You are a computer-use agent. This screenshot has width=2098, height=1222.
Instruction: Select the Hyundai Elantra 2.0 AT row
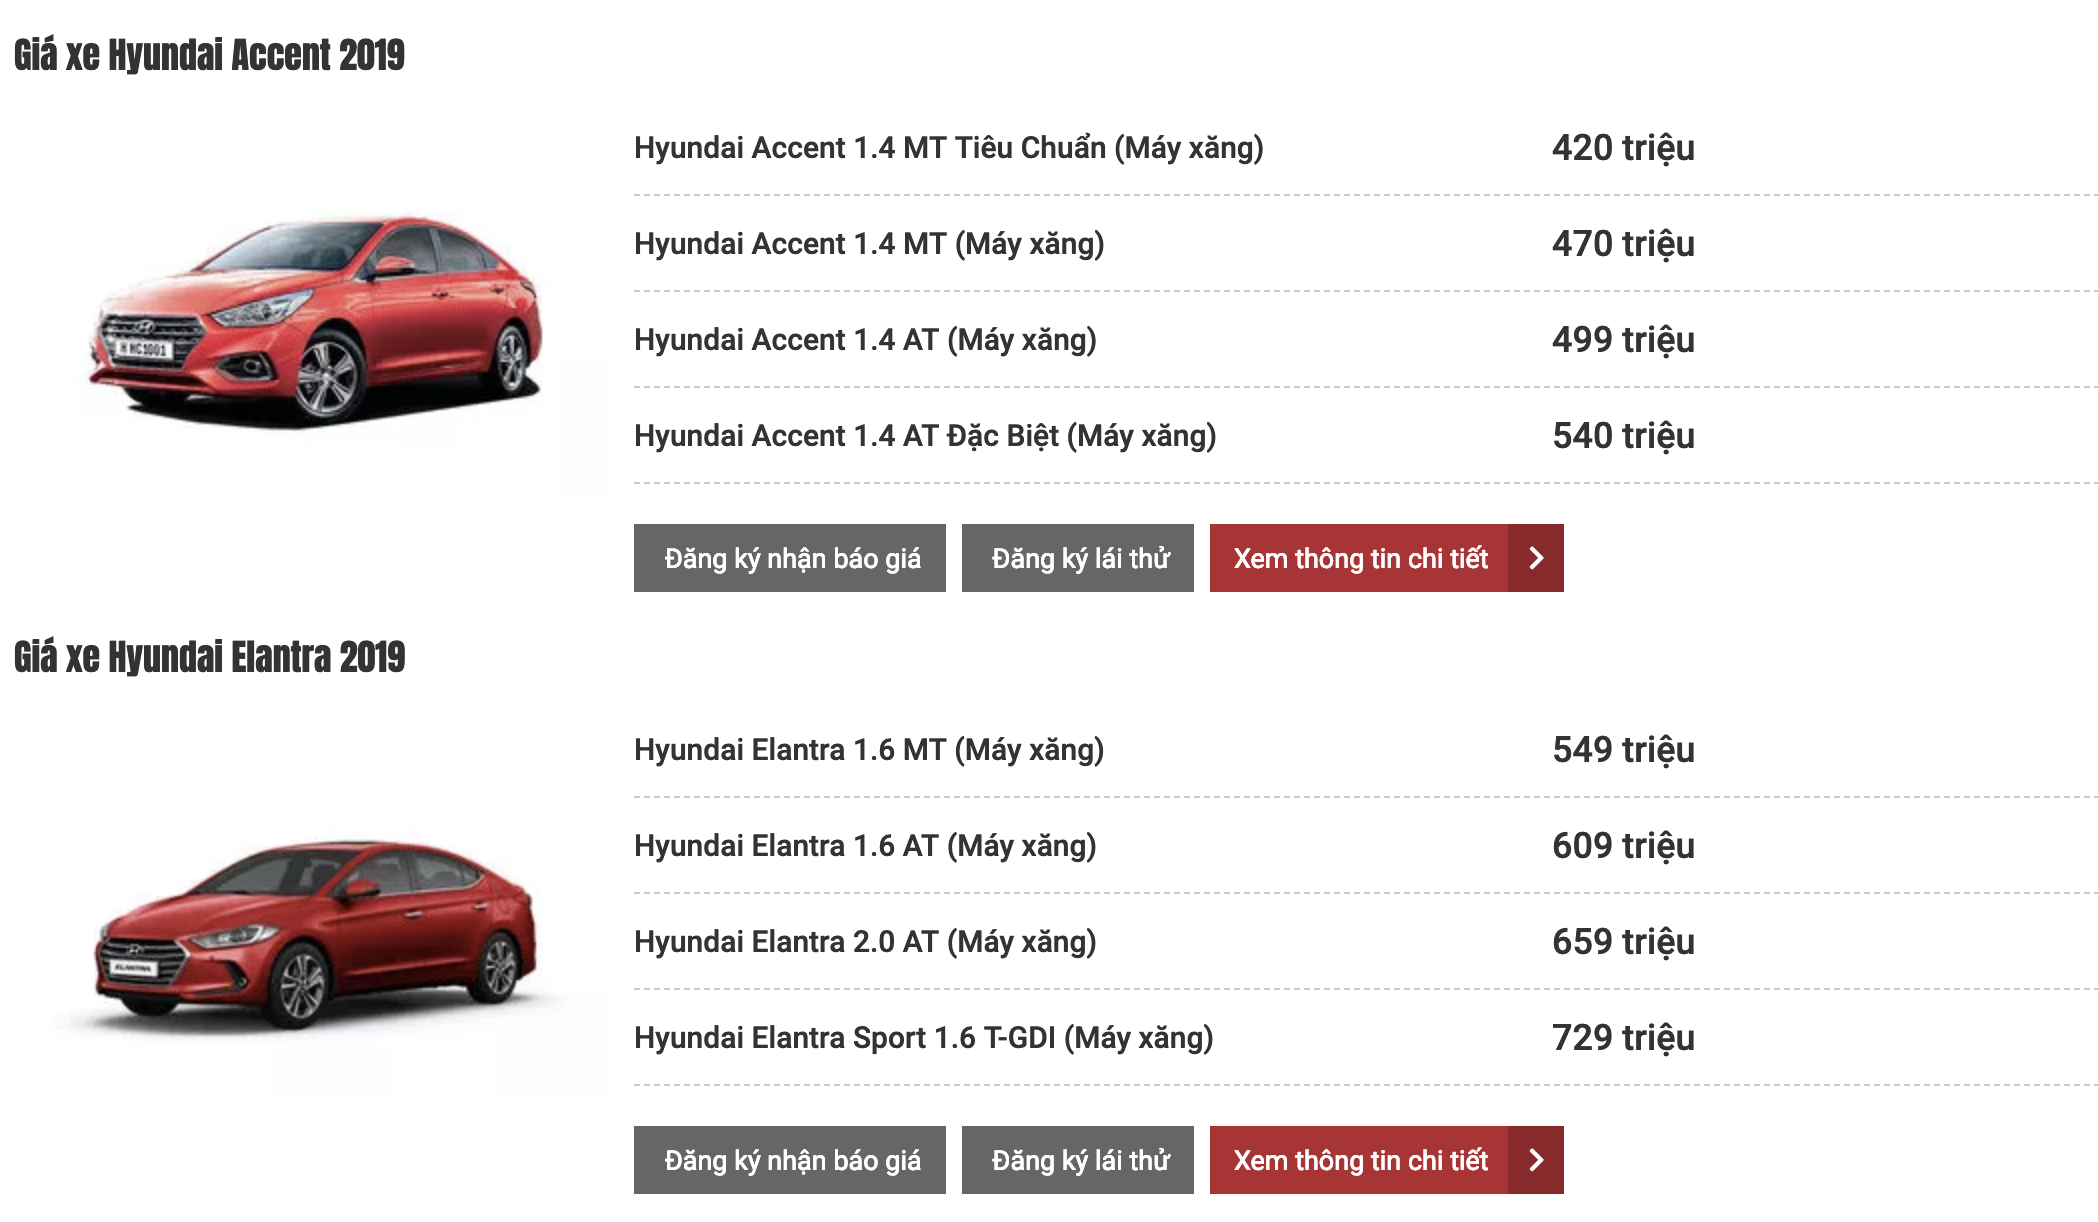[865, 942]
